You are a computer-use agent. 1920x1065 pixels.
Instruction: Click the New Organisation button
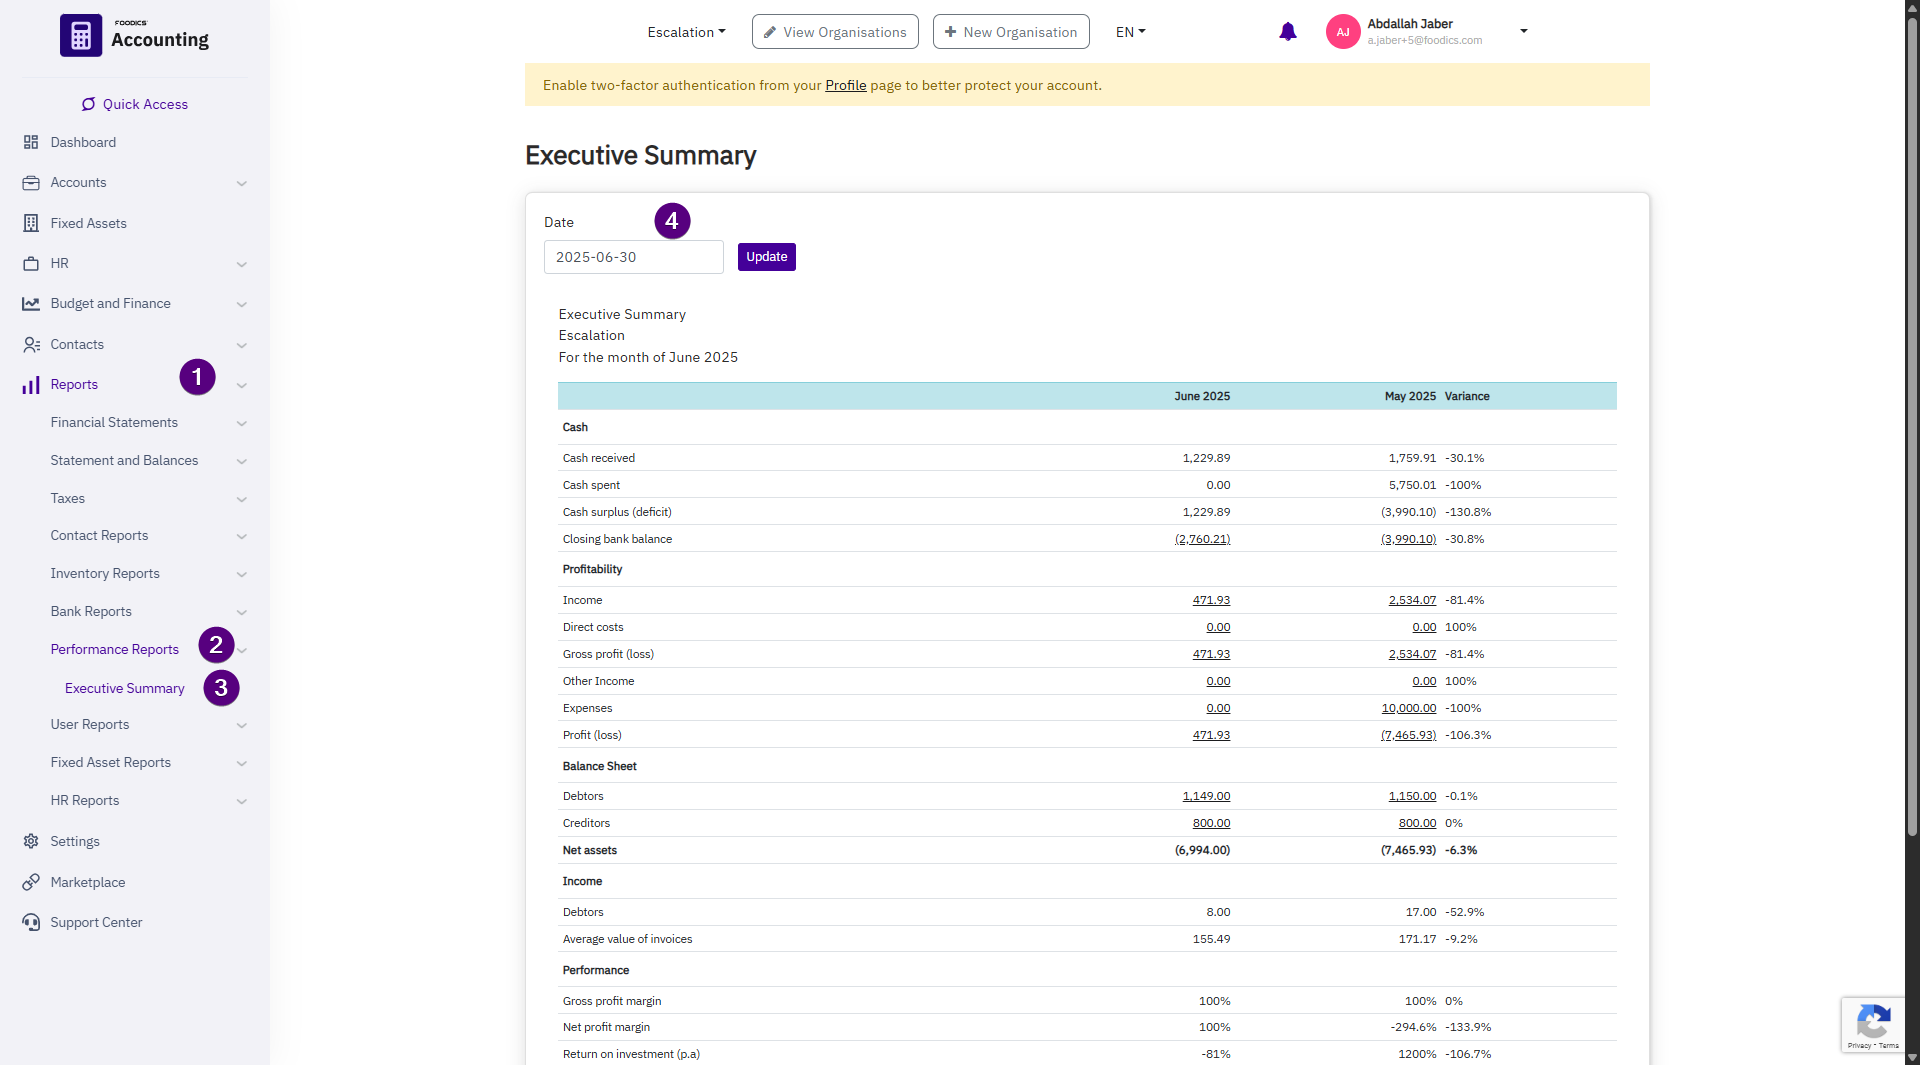(x=1010, y=32)
